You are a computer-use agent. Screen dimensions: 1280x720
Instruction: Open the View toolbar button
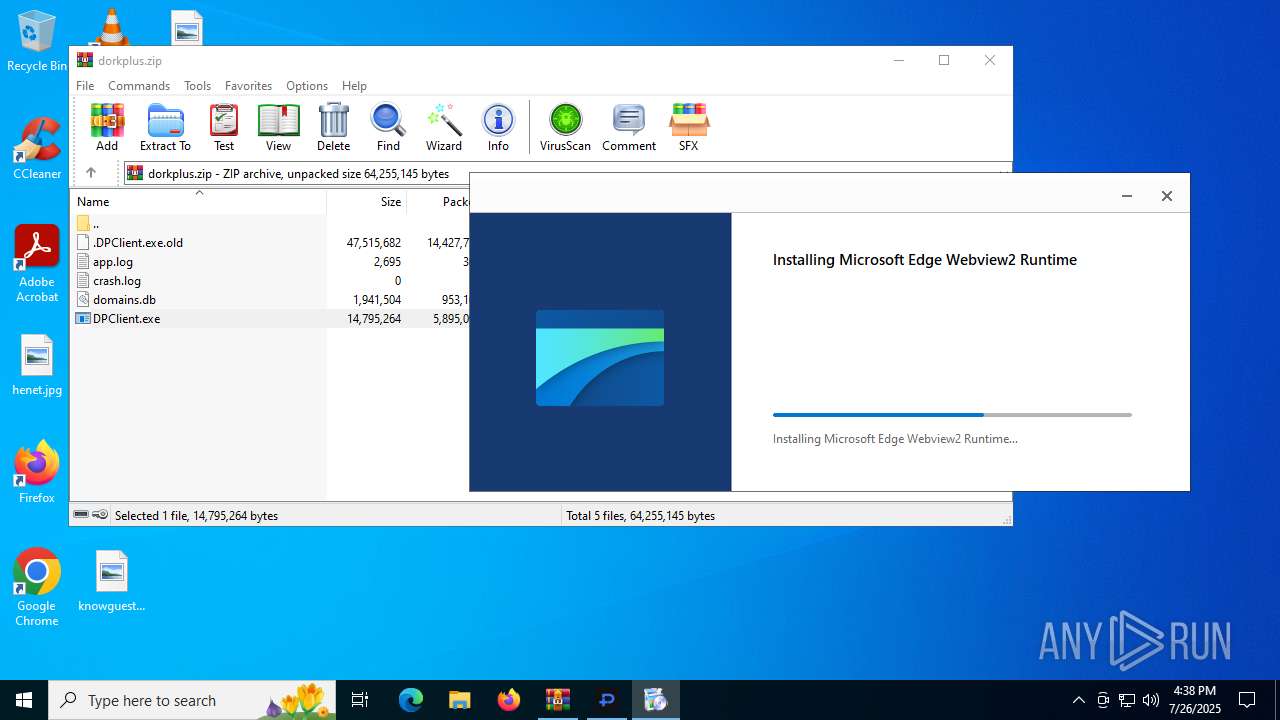tap(278, 127)
